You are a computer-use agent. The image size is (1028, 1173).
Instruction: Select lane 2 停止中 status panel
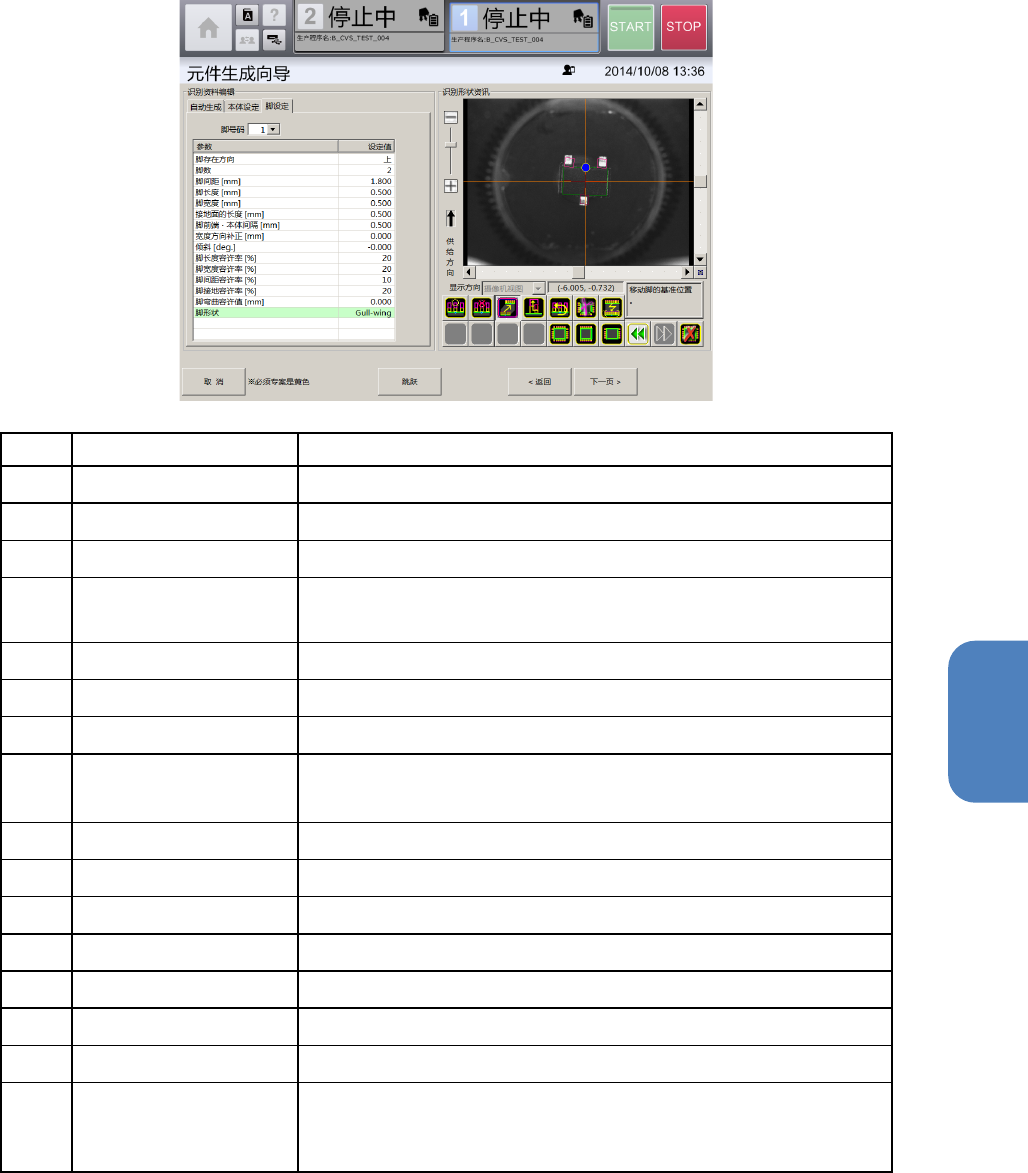pyautogui.click(x=369, y=26)
